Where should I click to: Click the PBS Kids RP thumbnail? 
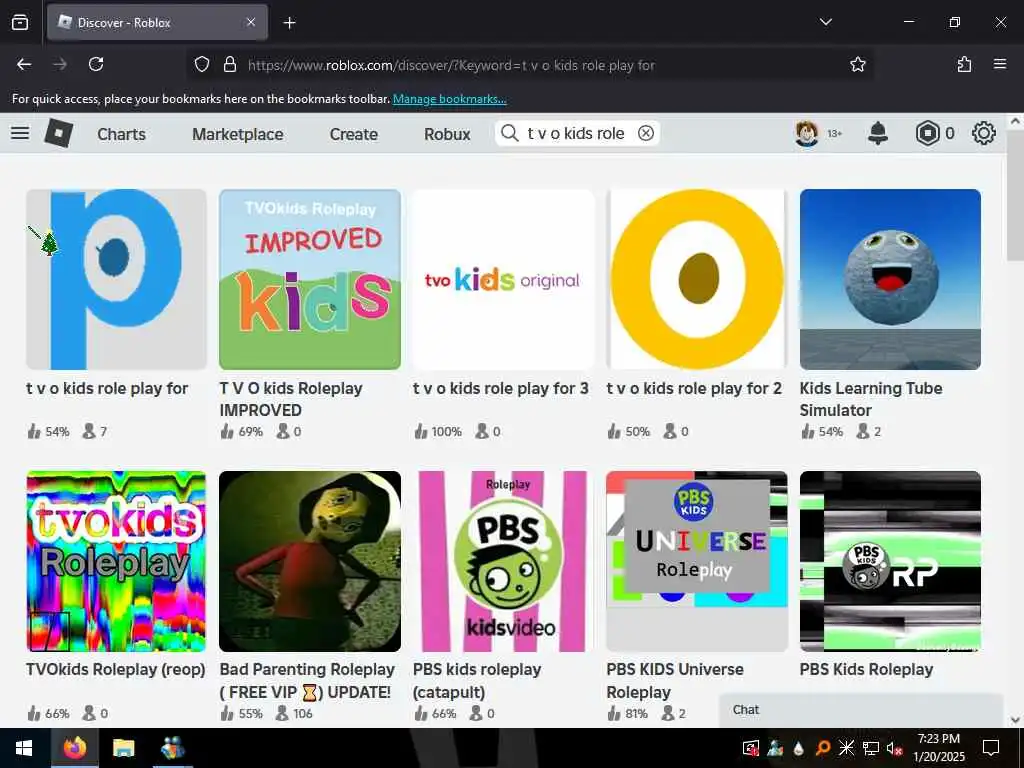point(890,561)
